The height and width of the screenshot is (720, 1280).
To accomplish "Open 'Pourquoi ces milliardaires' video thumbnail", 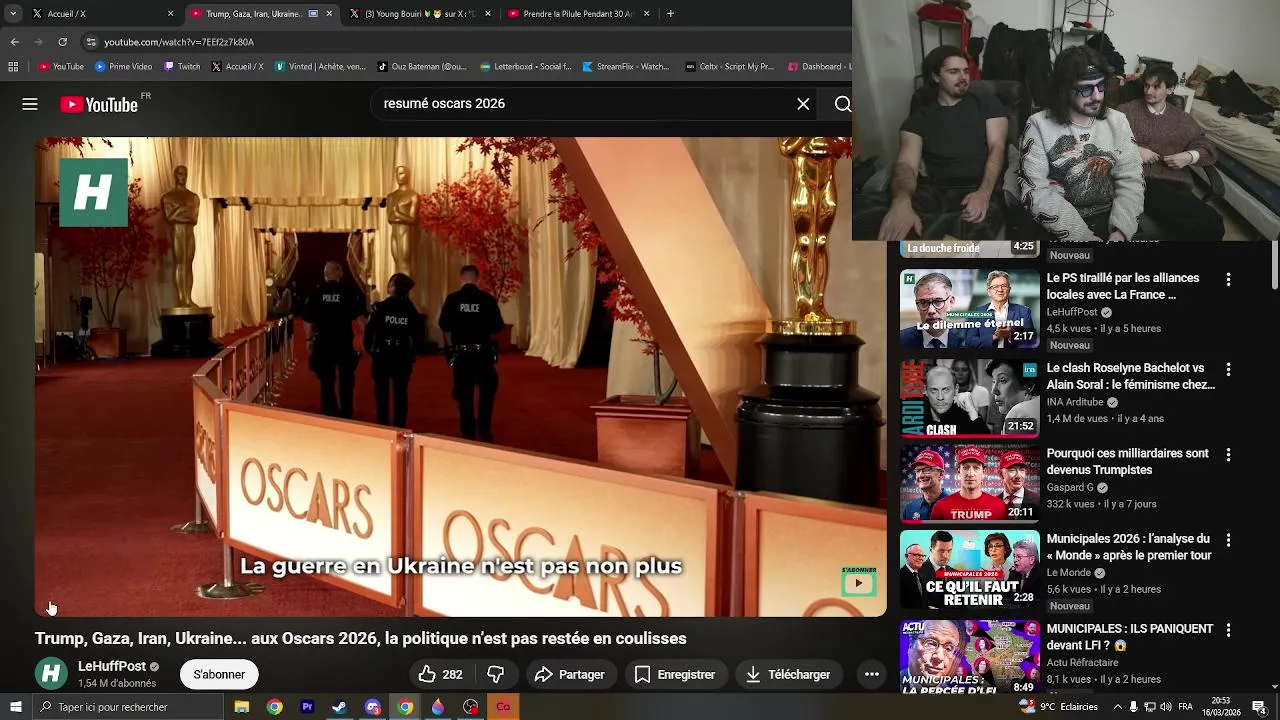I will click(969, 484).
